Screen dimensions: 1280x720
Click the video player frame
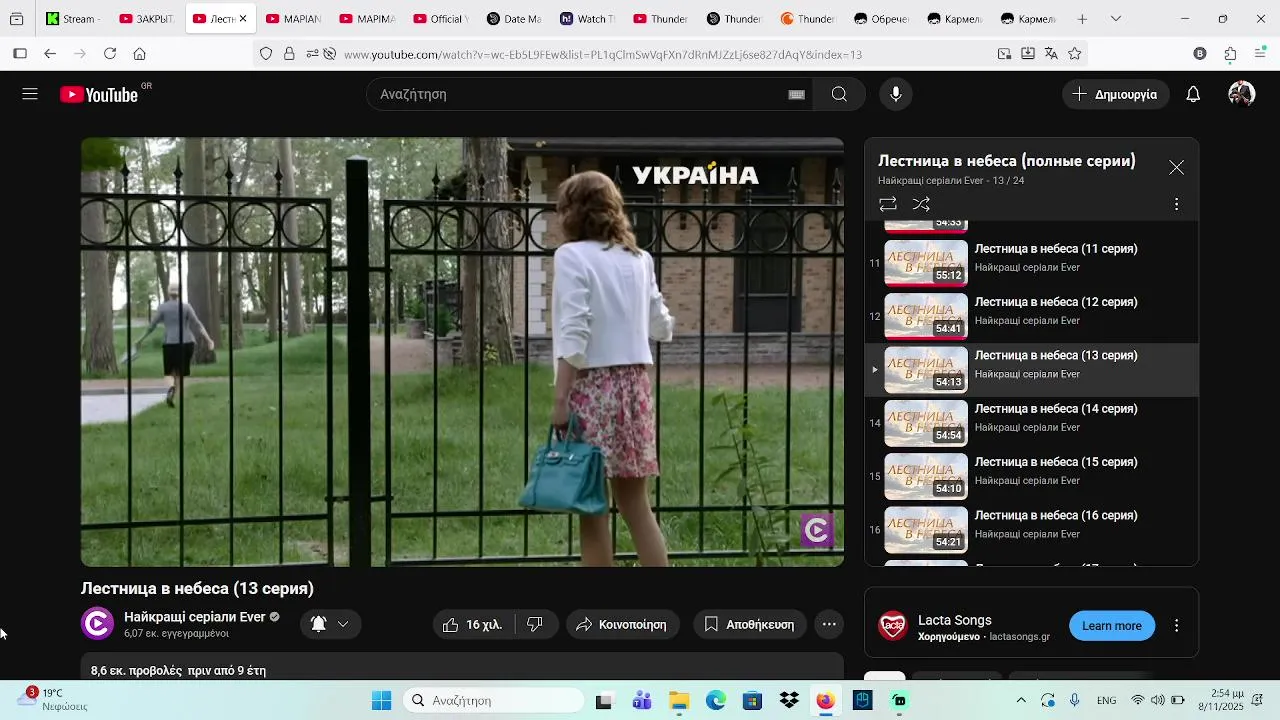pos(462,352)
